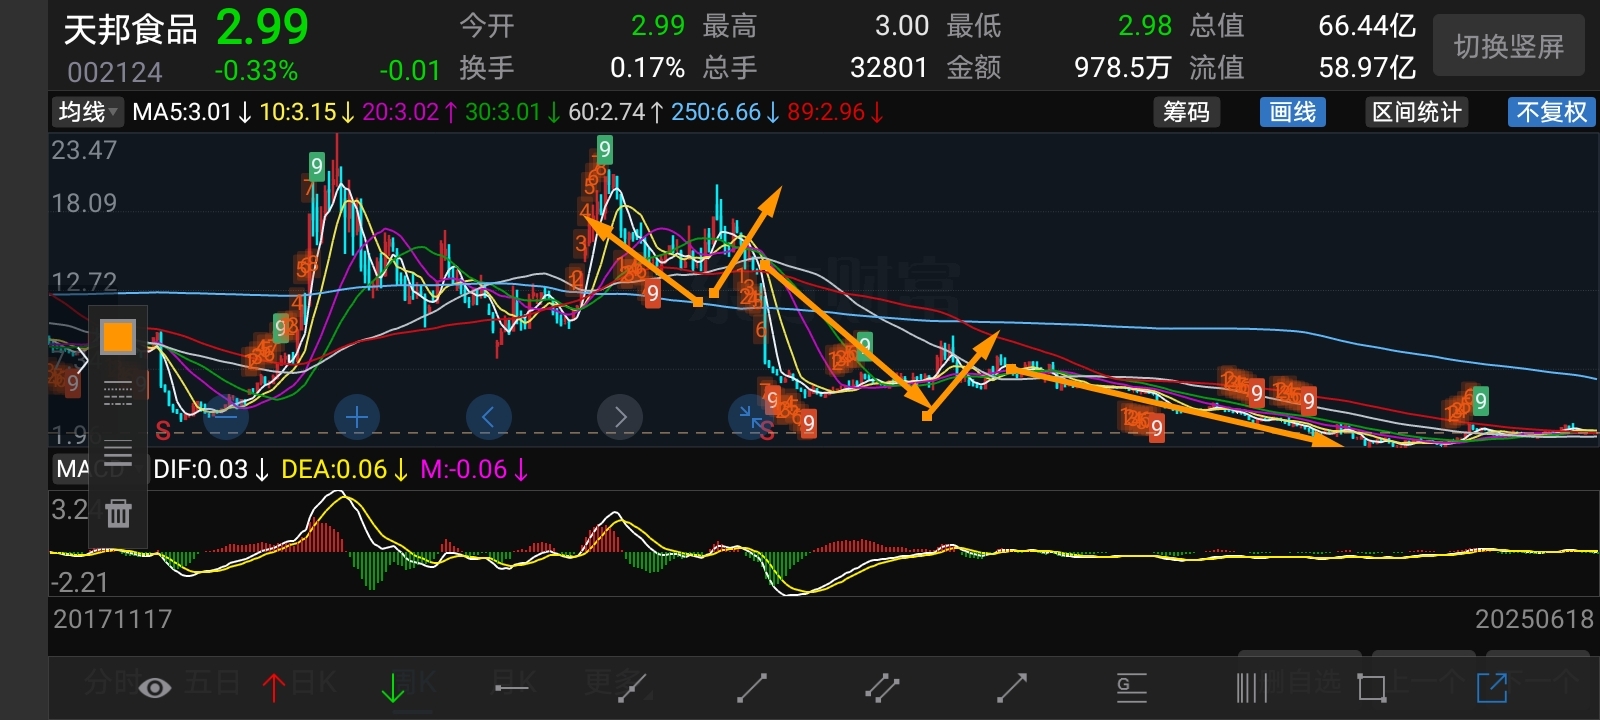Tap the total market value 66.44亿
The height and width of the screenshot is (720, 1600).
coord(1367,25)
